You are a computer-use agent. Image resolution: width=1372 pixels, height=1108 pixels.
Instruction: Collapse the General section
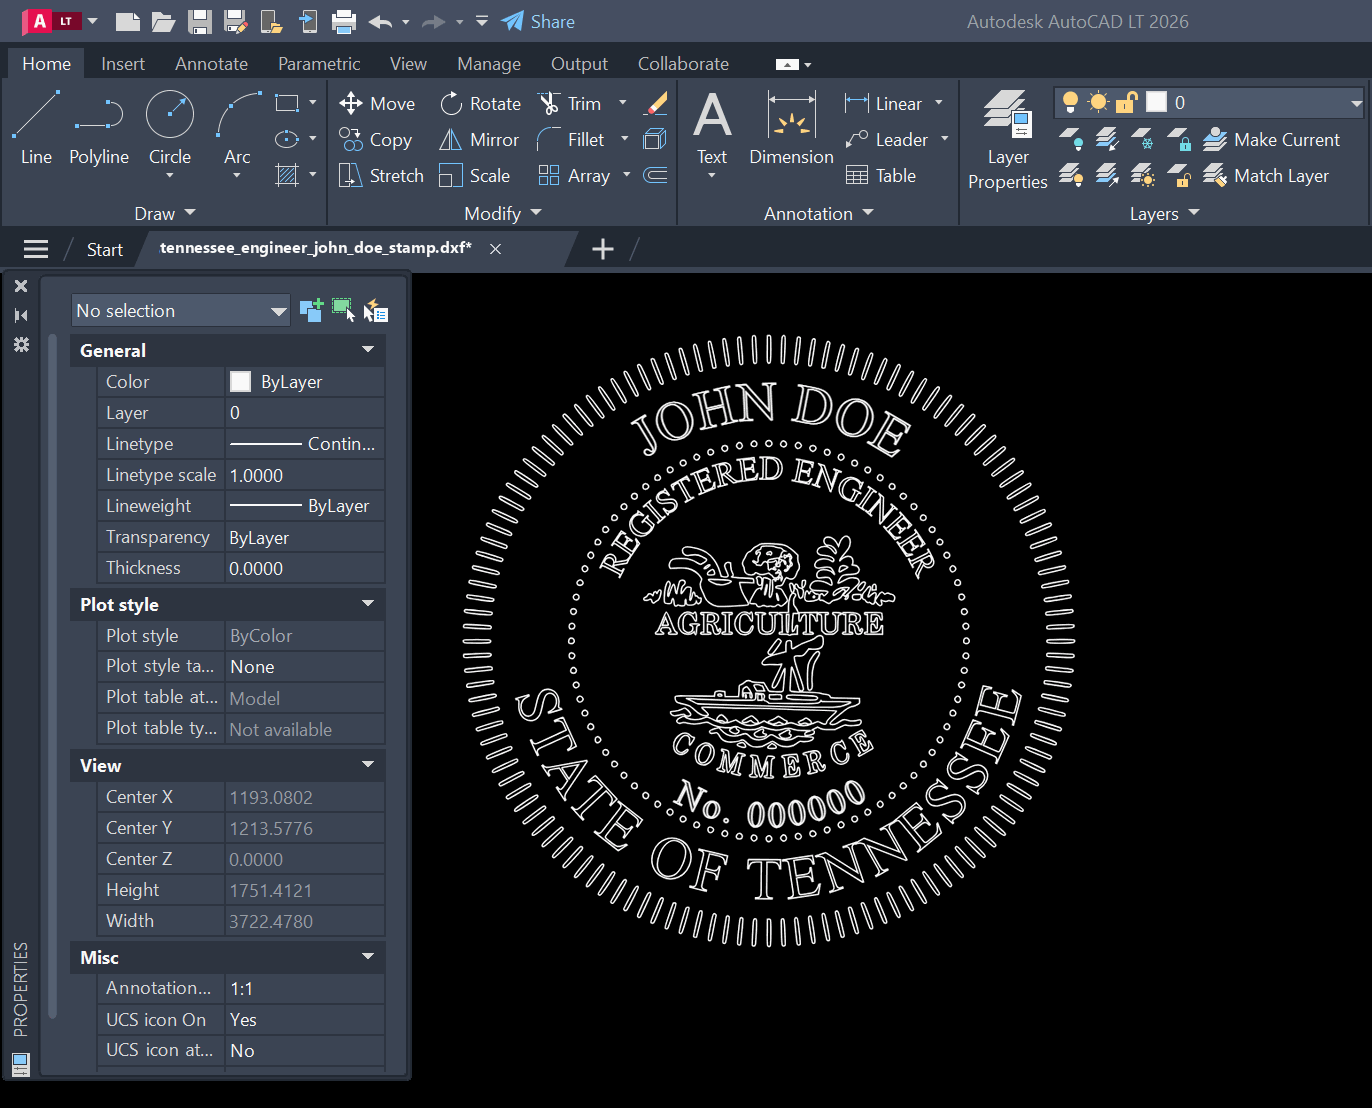click(x=368, y=350)
